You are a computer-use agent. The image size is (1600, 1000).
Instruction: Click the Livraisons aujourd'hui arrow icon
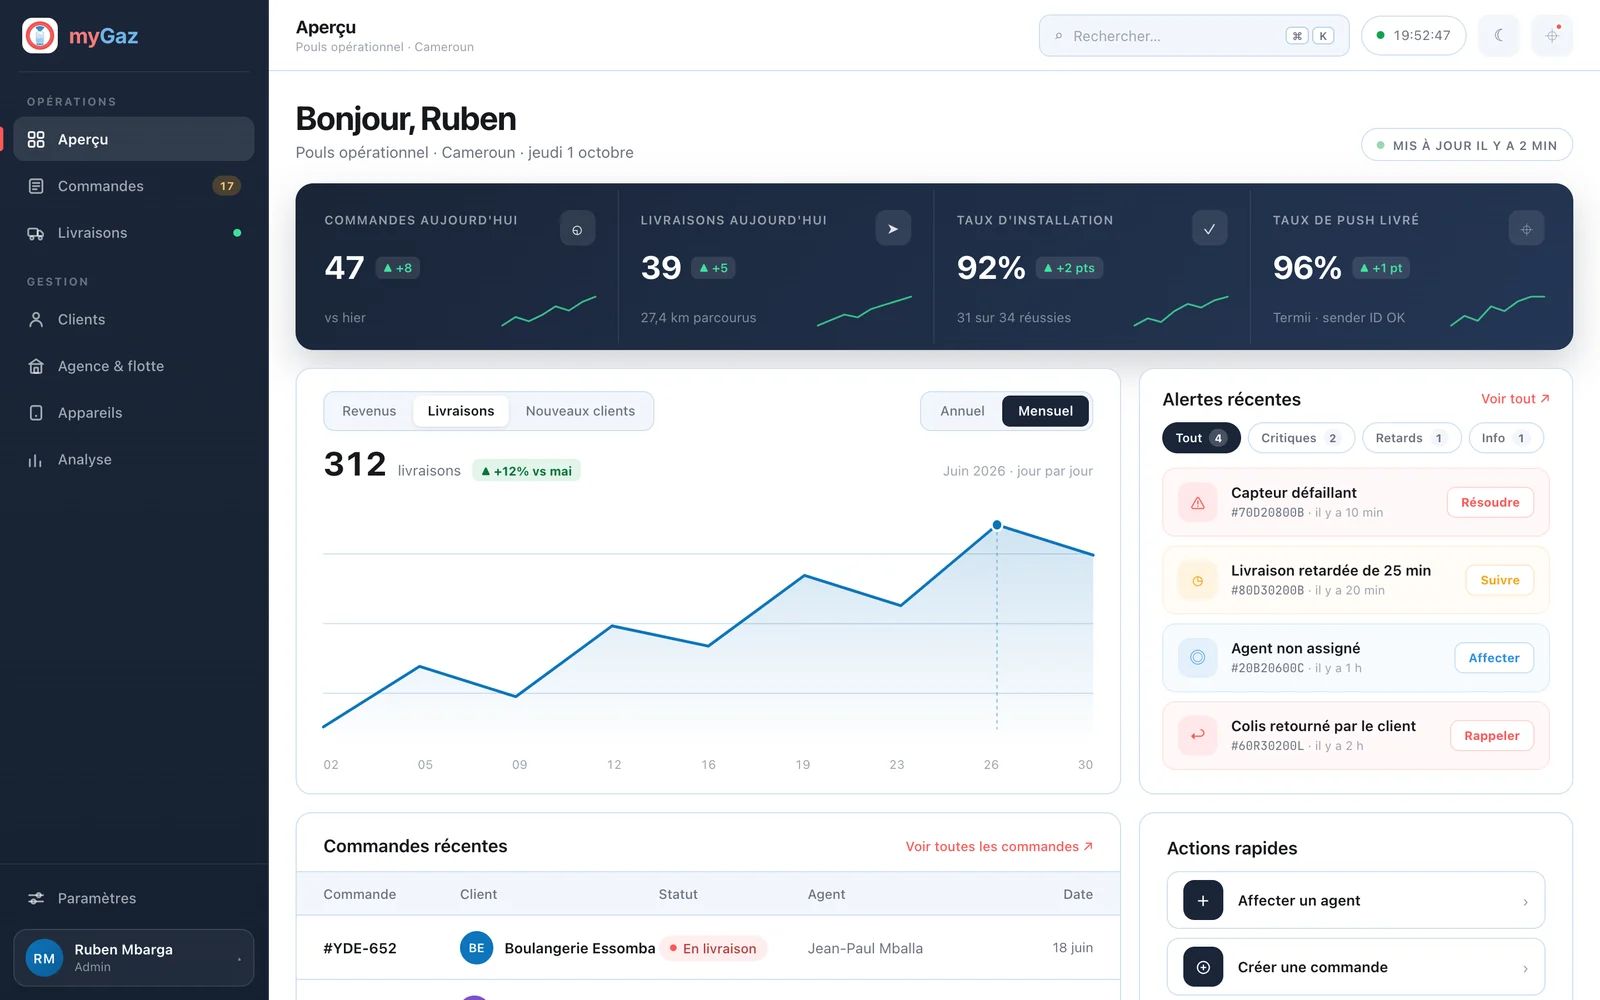[893, 229]
